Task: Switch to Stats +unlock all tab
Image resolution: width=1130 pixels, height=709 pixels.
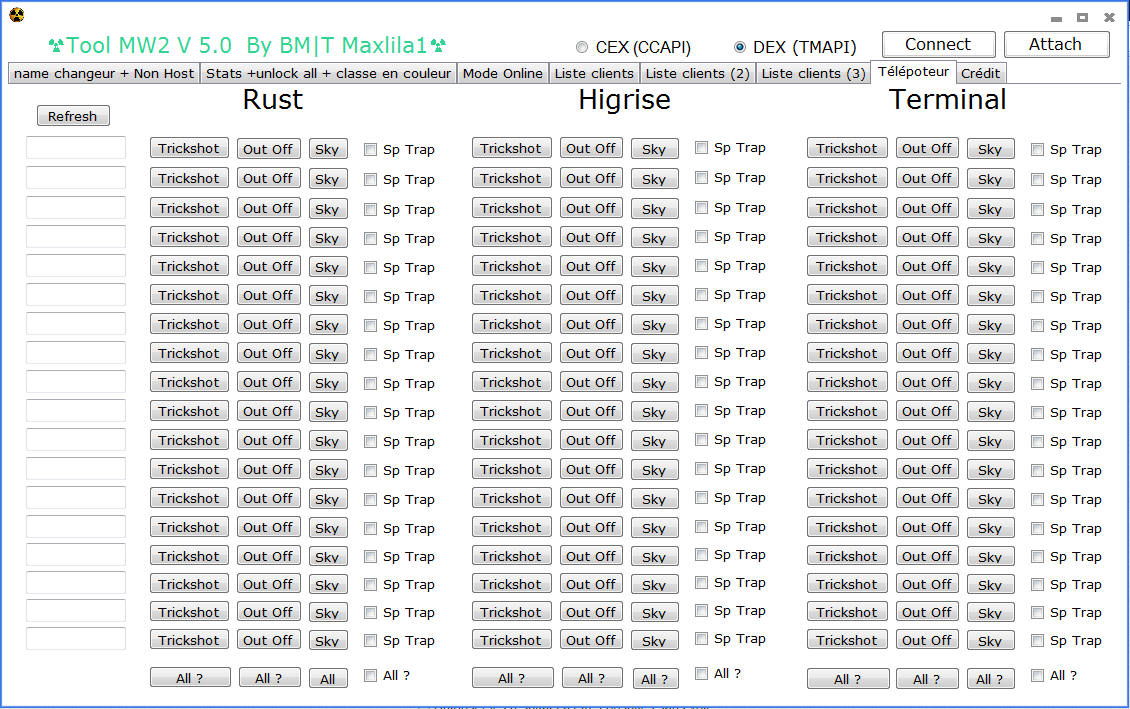Action: [x=329, y=73]
